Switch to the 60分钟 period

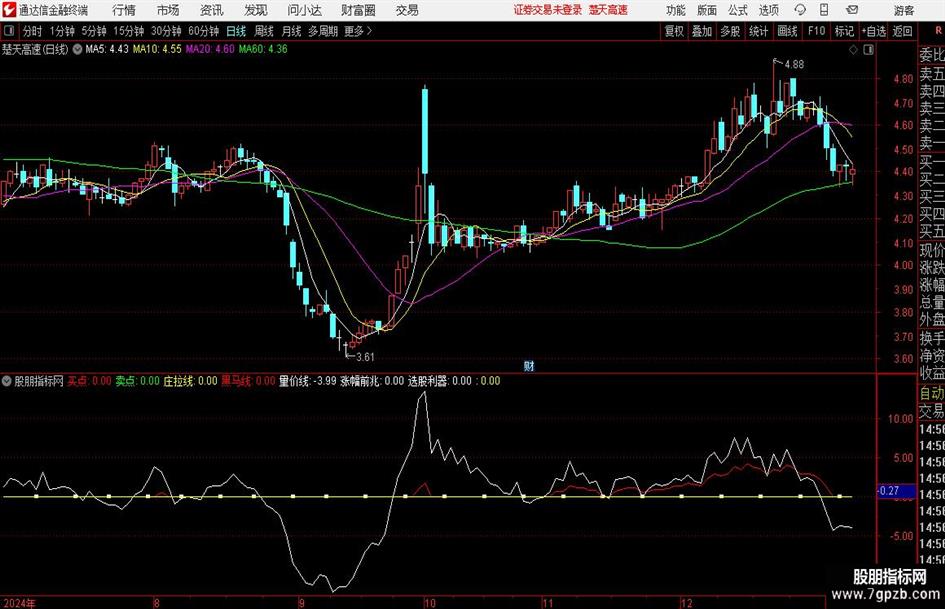click(x=203, y=31)
